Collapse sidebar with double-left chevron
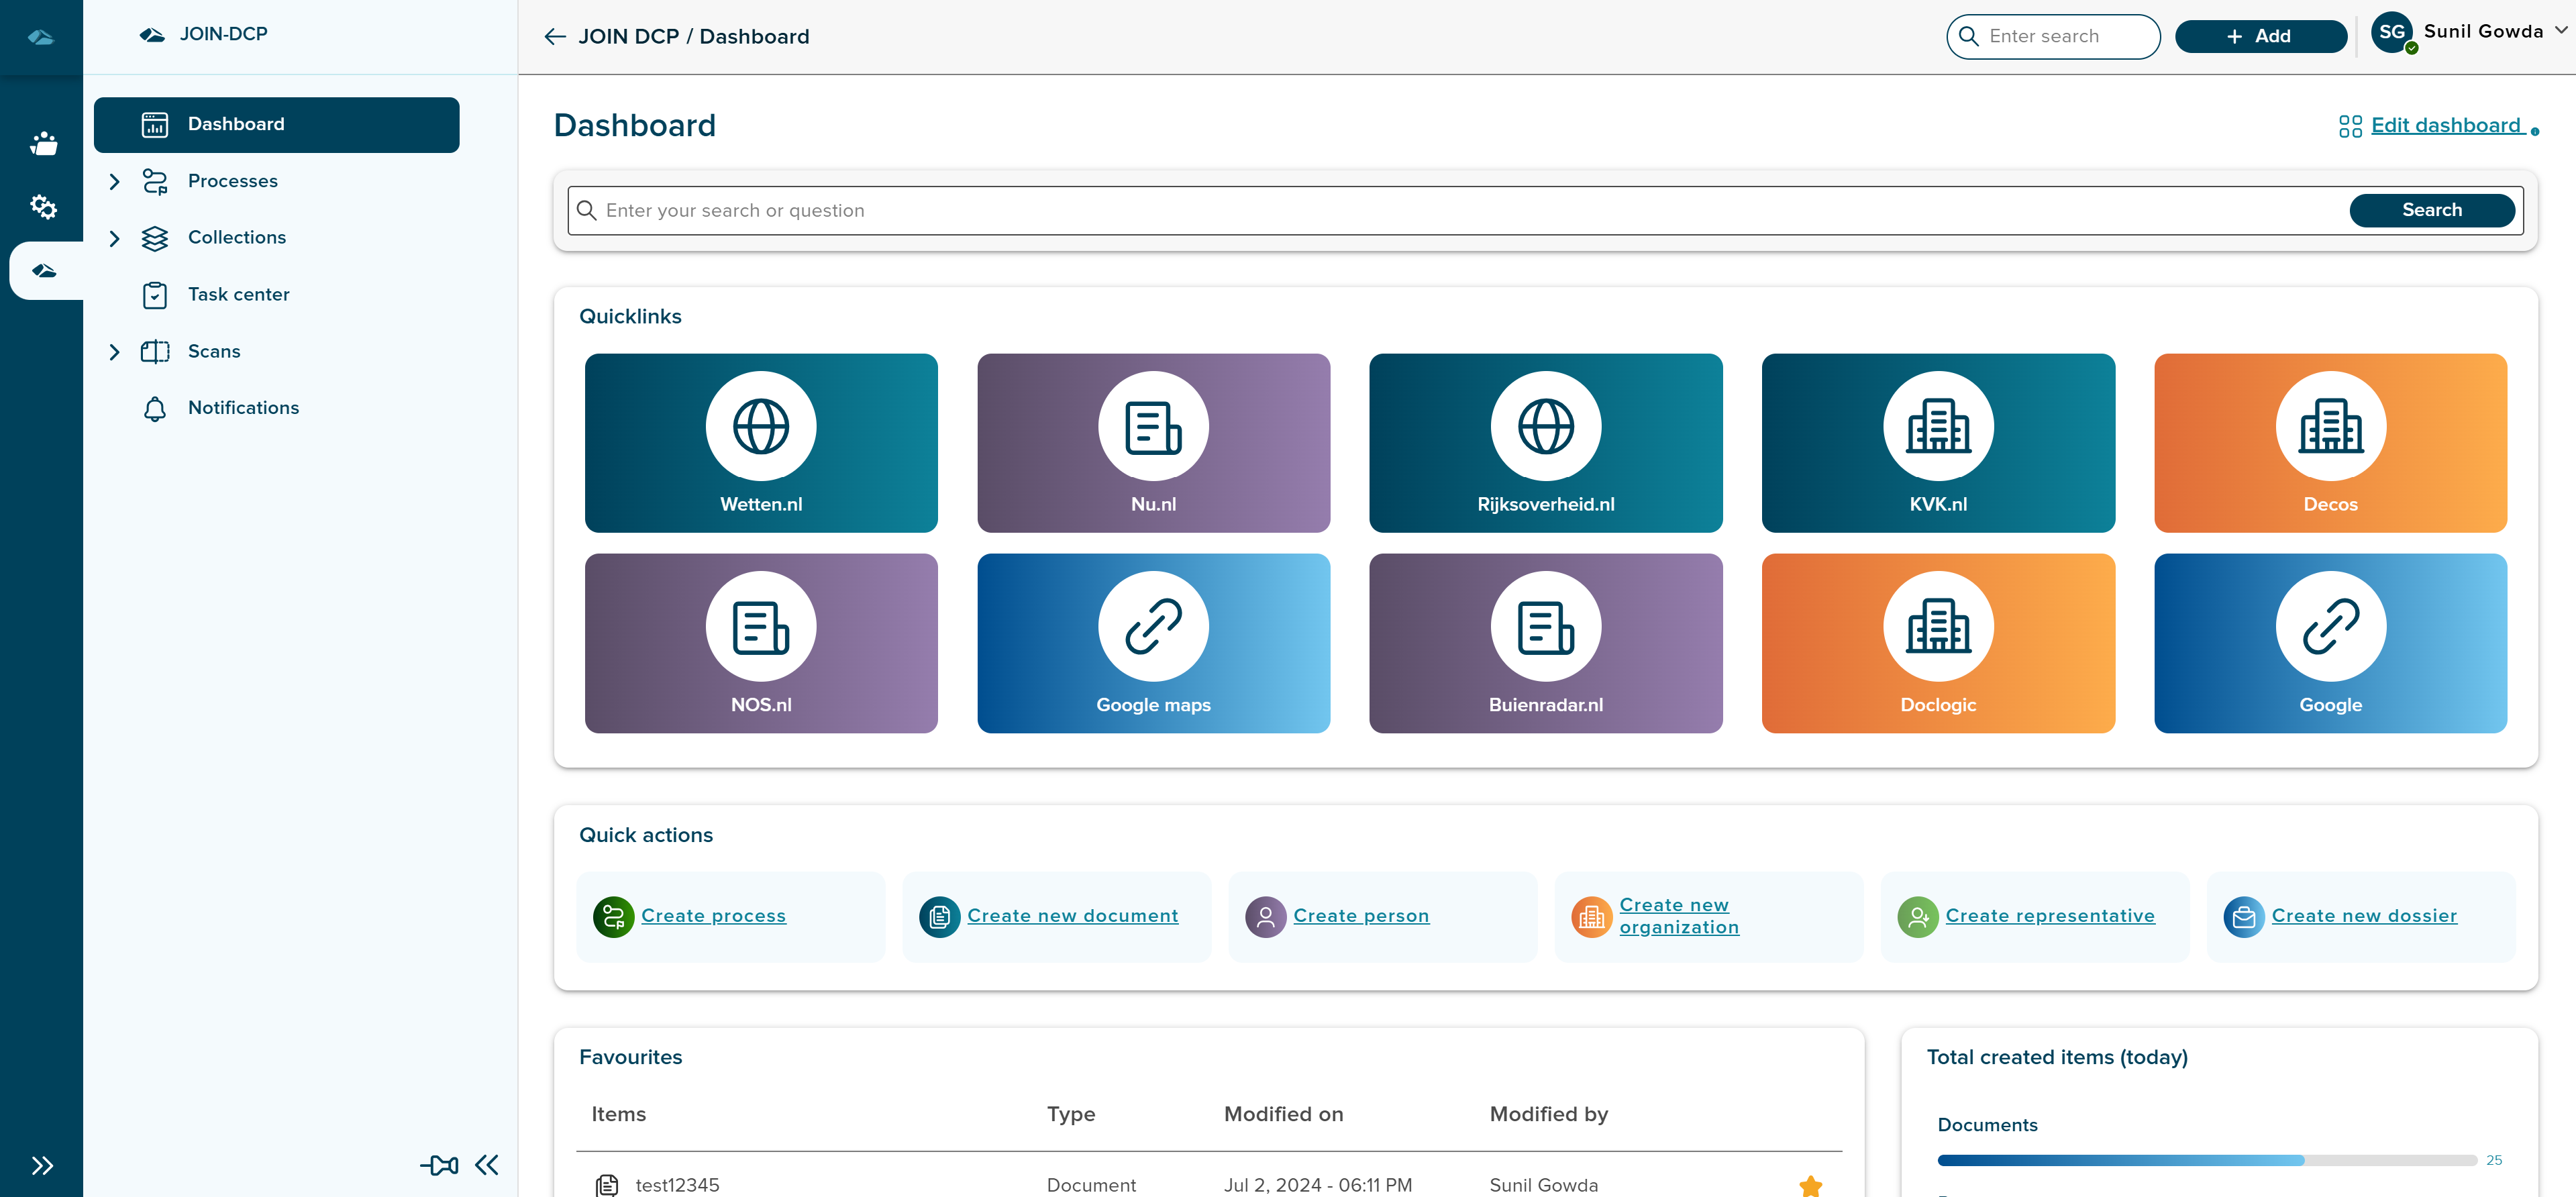 [x=487, y=1165]
